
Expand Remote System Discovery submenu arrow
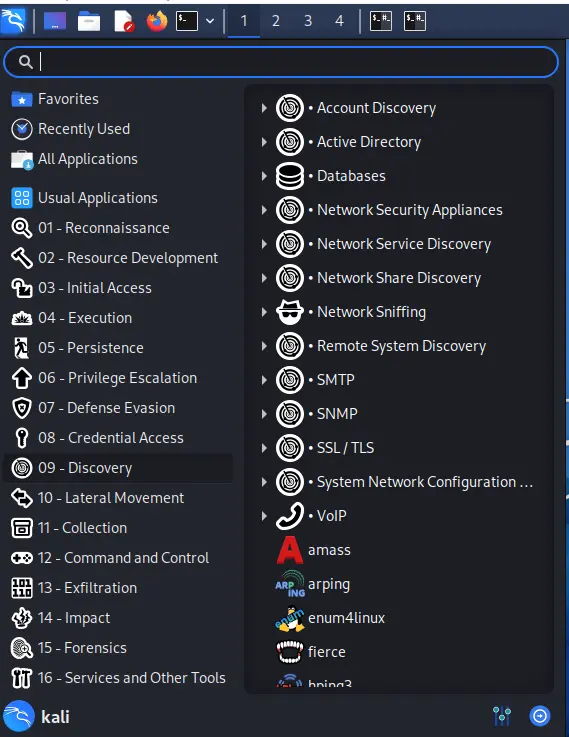pos(264,346)
